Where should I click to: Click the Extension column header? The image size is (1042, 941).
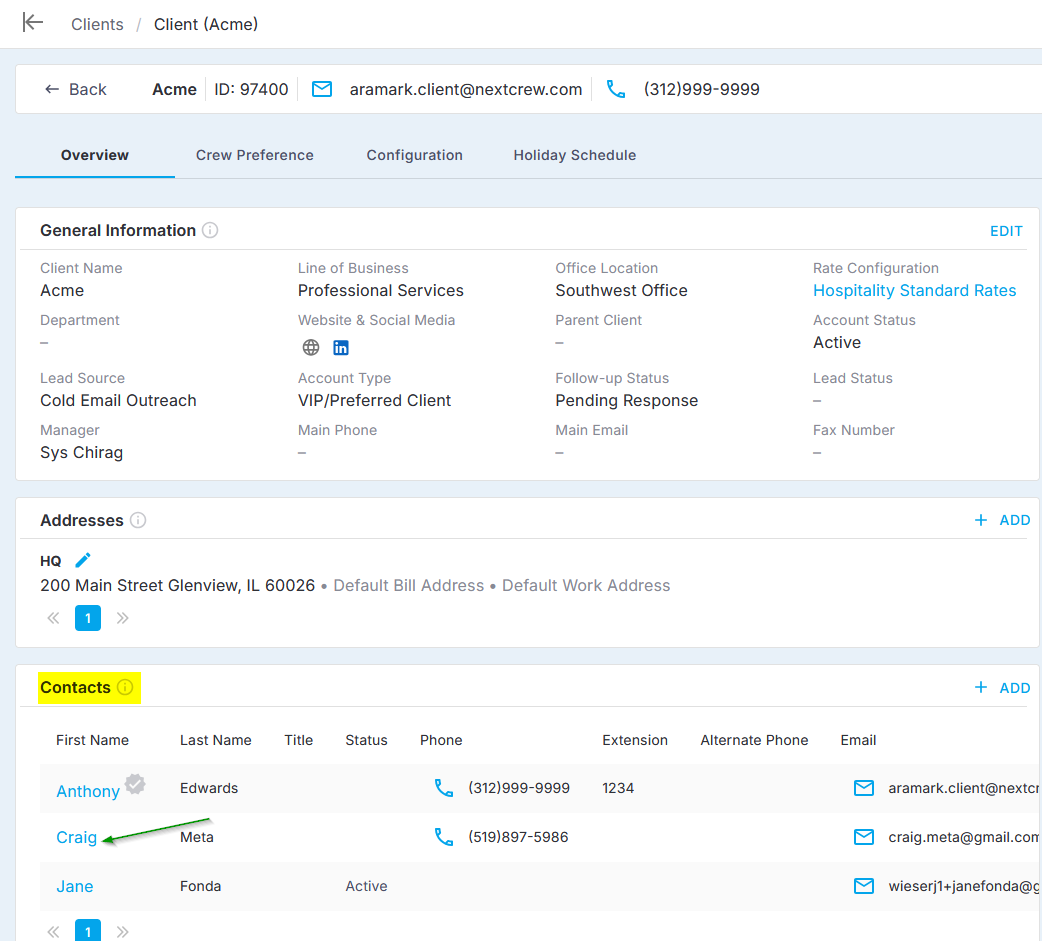(x=635, y=740)
